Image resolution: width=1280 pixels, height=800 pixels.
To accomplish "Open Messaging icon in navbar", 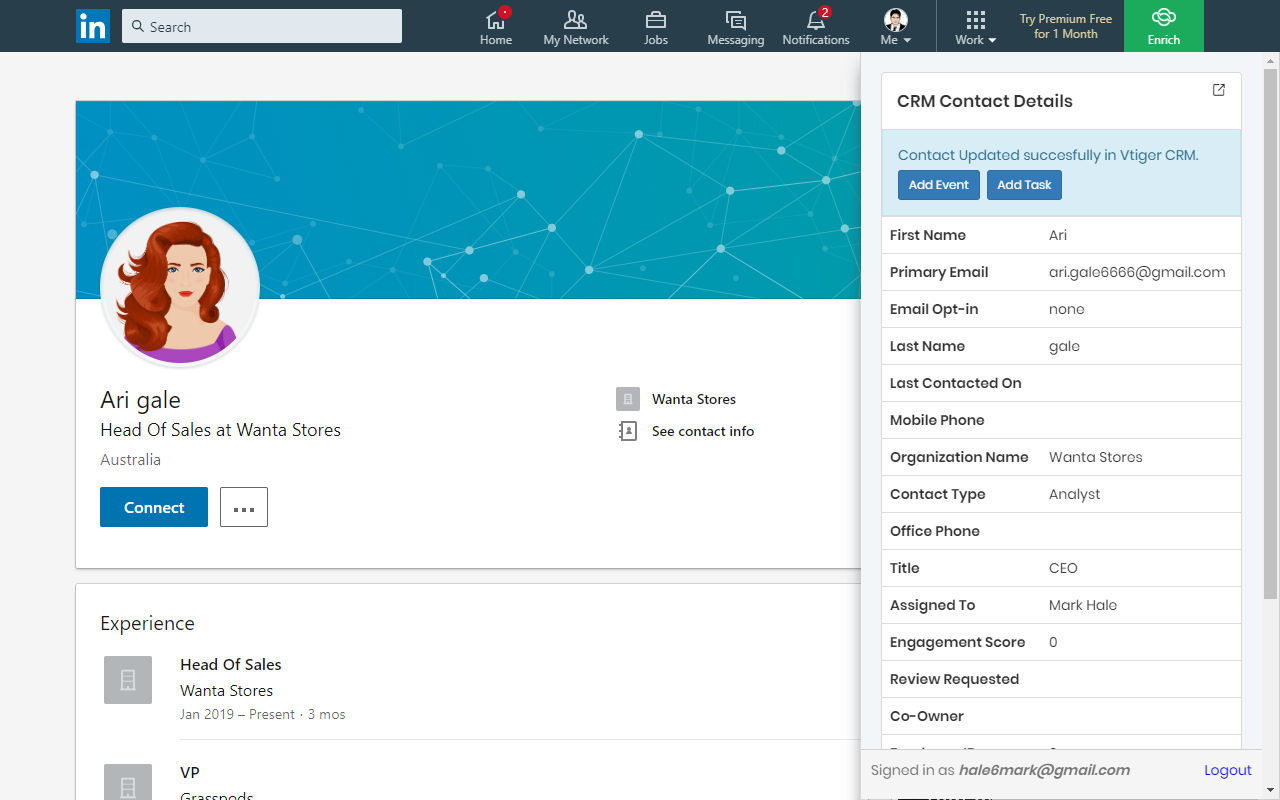I will coord(735,20).
